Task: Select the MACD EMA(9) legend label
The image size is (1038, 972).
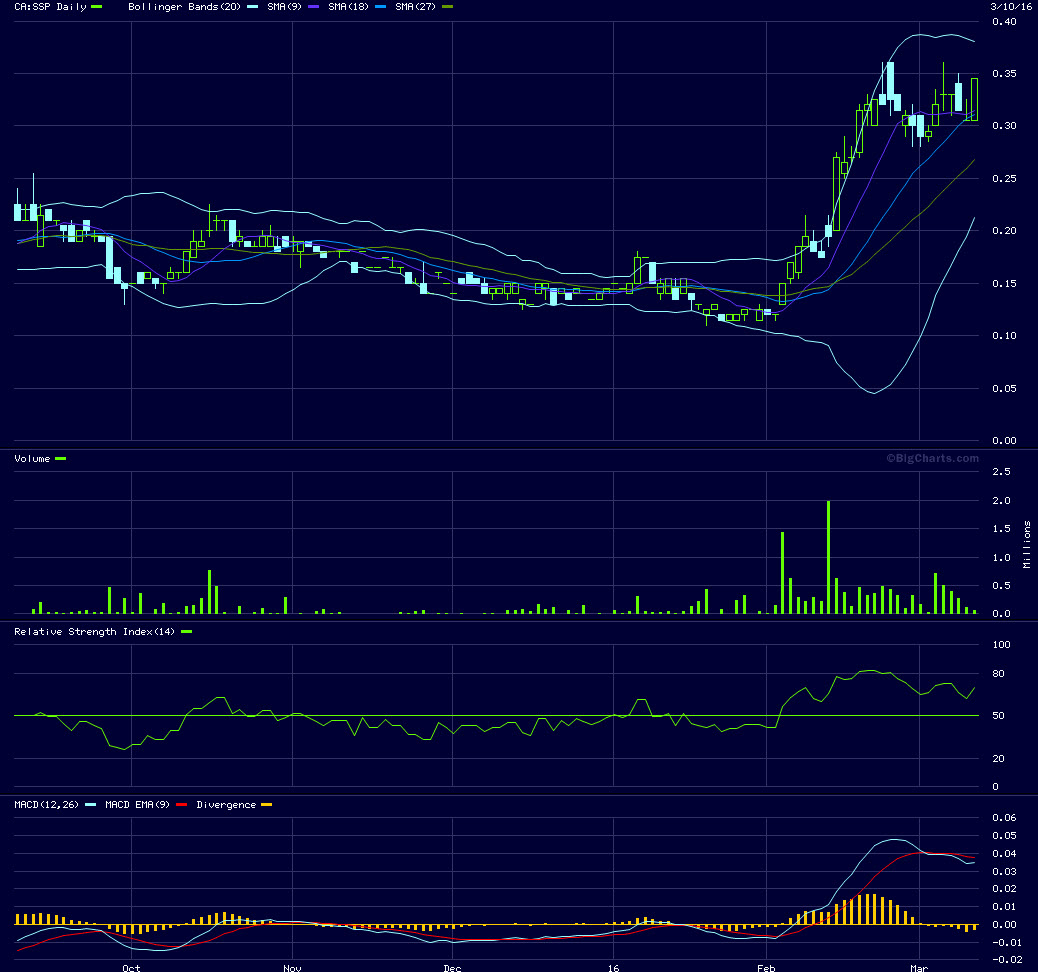Action: coord(137,804)
